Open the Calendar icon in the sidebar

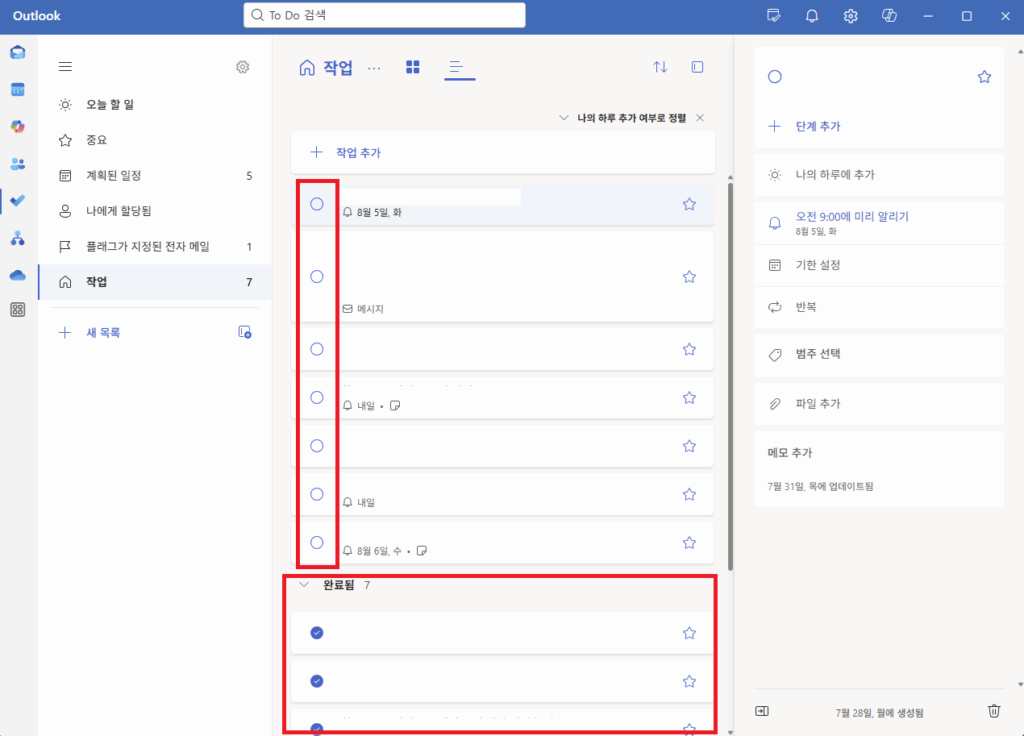click(17, 89)
